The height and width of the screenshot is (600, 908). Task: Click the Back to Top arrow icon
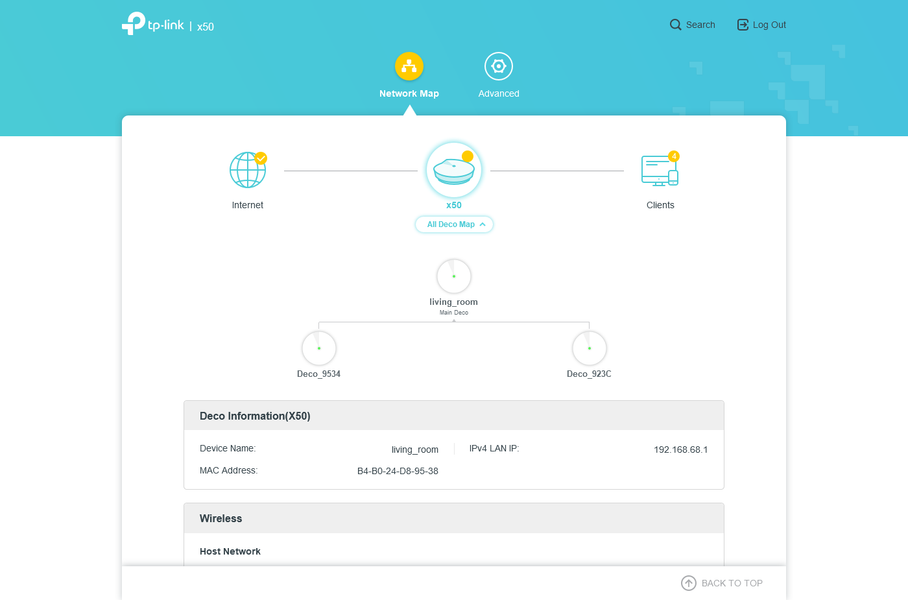[x=689, y=583]
